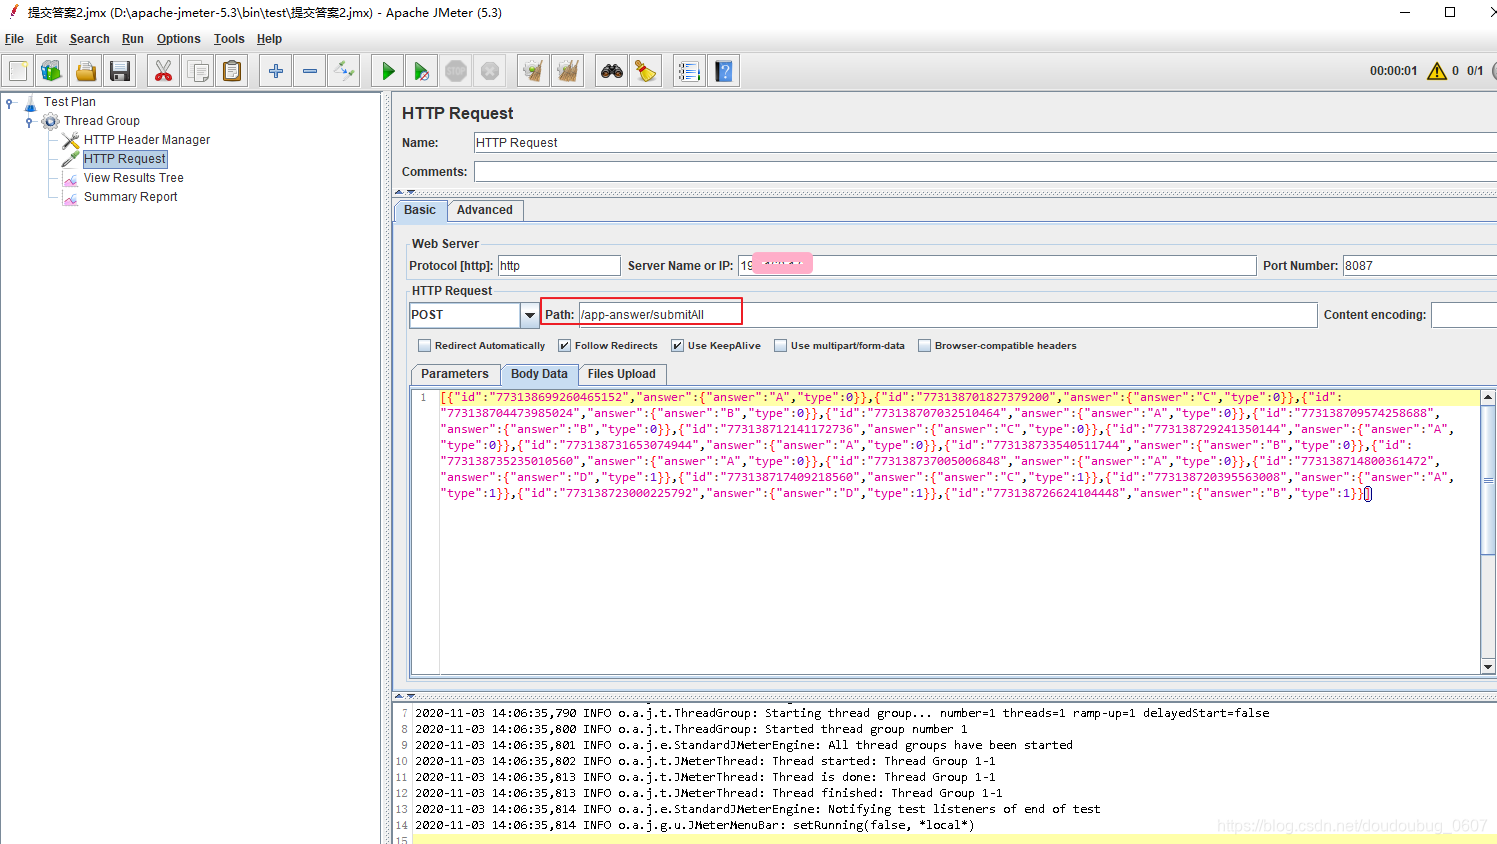Select Summary Report in the tree
1497x844 pixels.
[131, 197]
